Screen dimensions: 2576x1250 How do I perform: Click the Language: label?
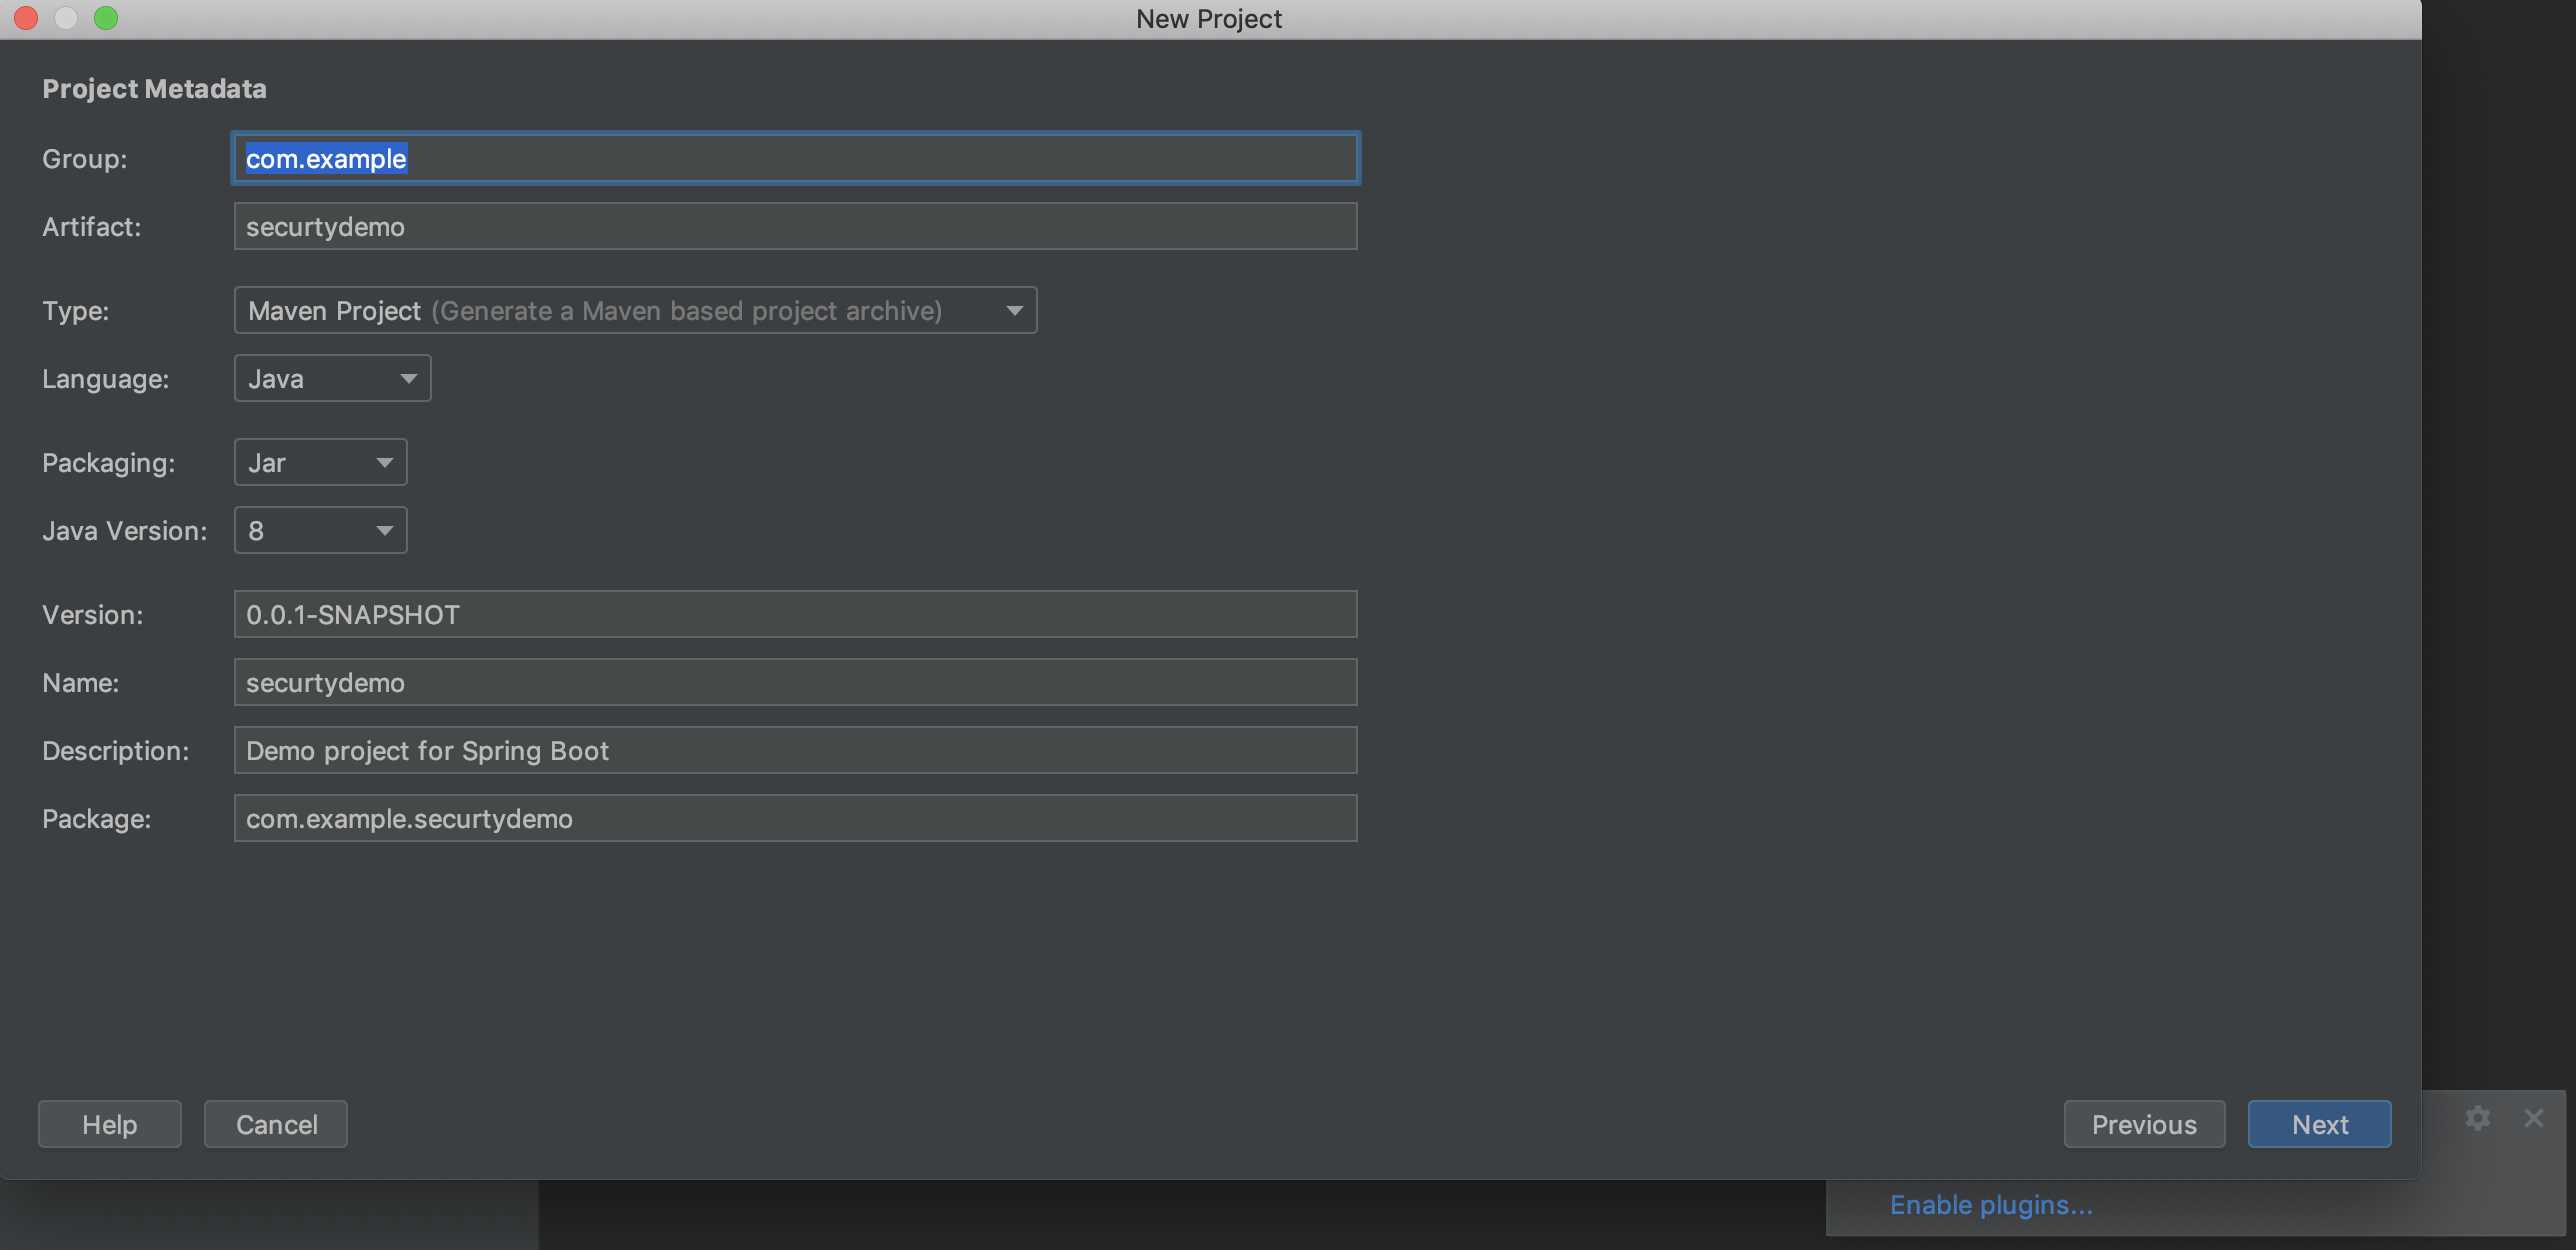pos(105,379)
